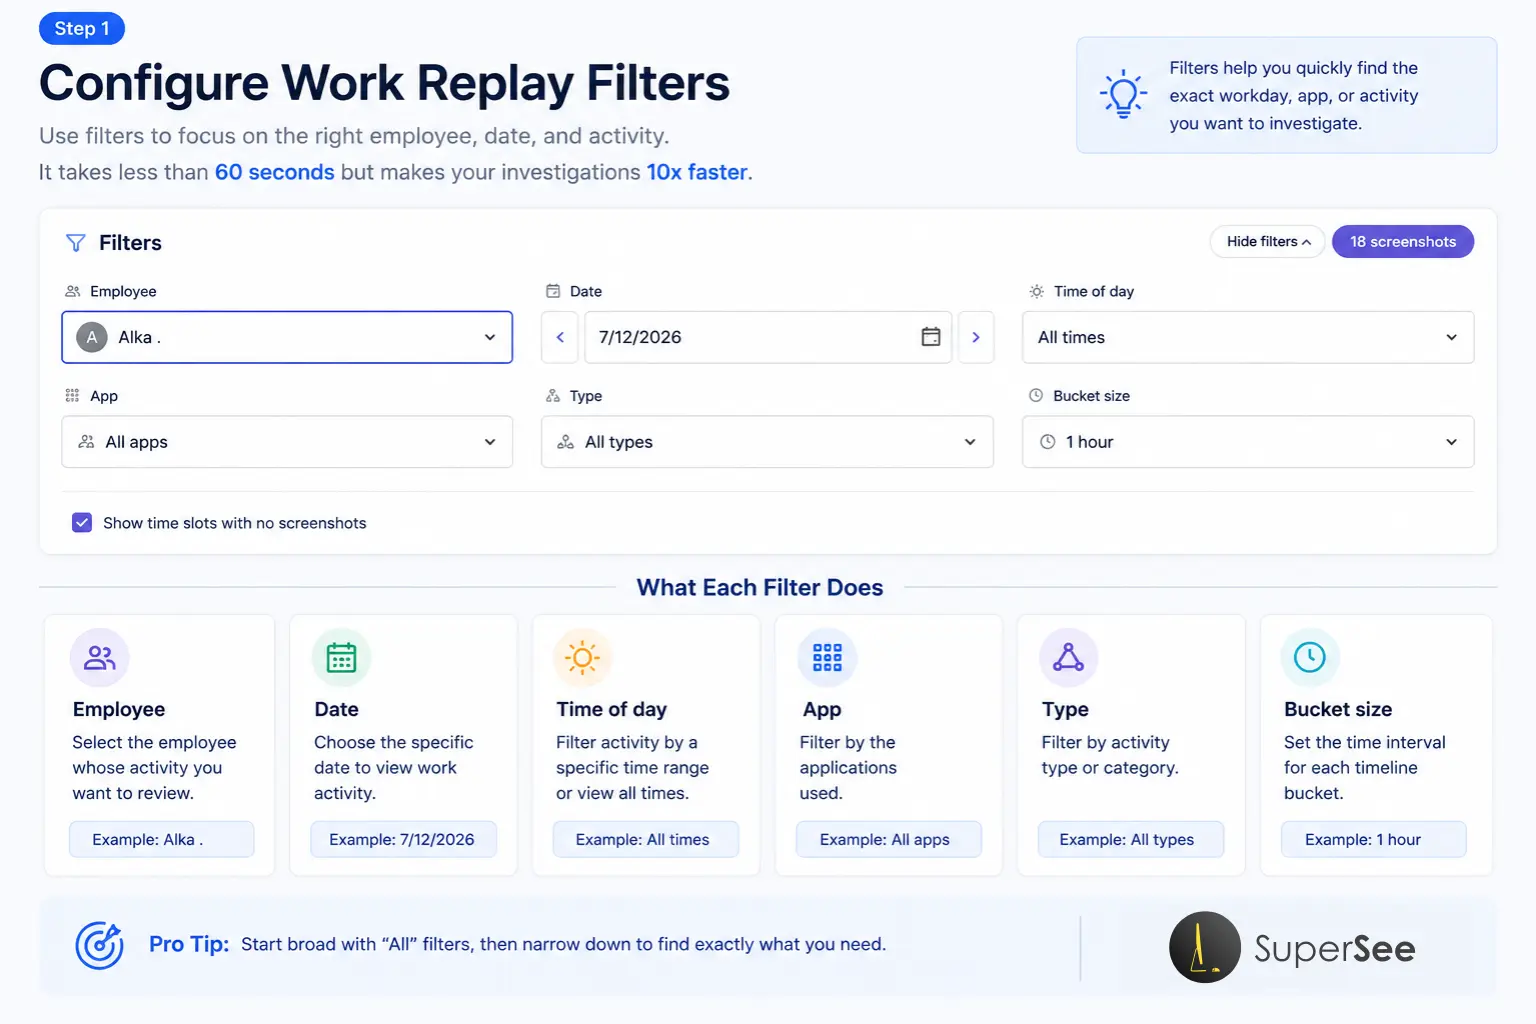Click Bucket size card title text
The width and height of the screenshot is (1536, 1024).
tap(1338, 709)
